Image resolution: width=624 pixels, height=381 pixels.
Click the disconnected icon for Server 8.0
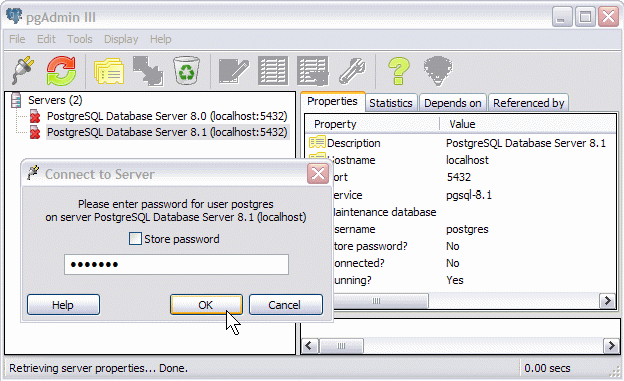(x=35, y=116)
